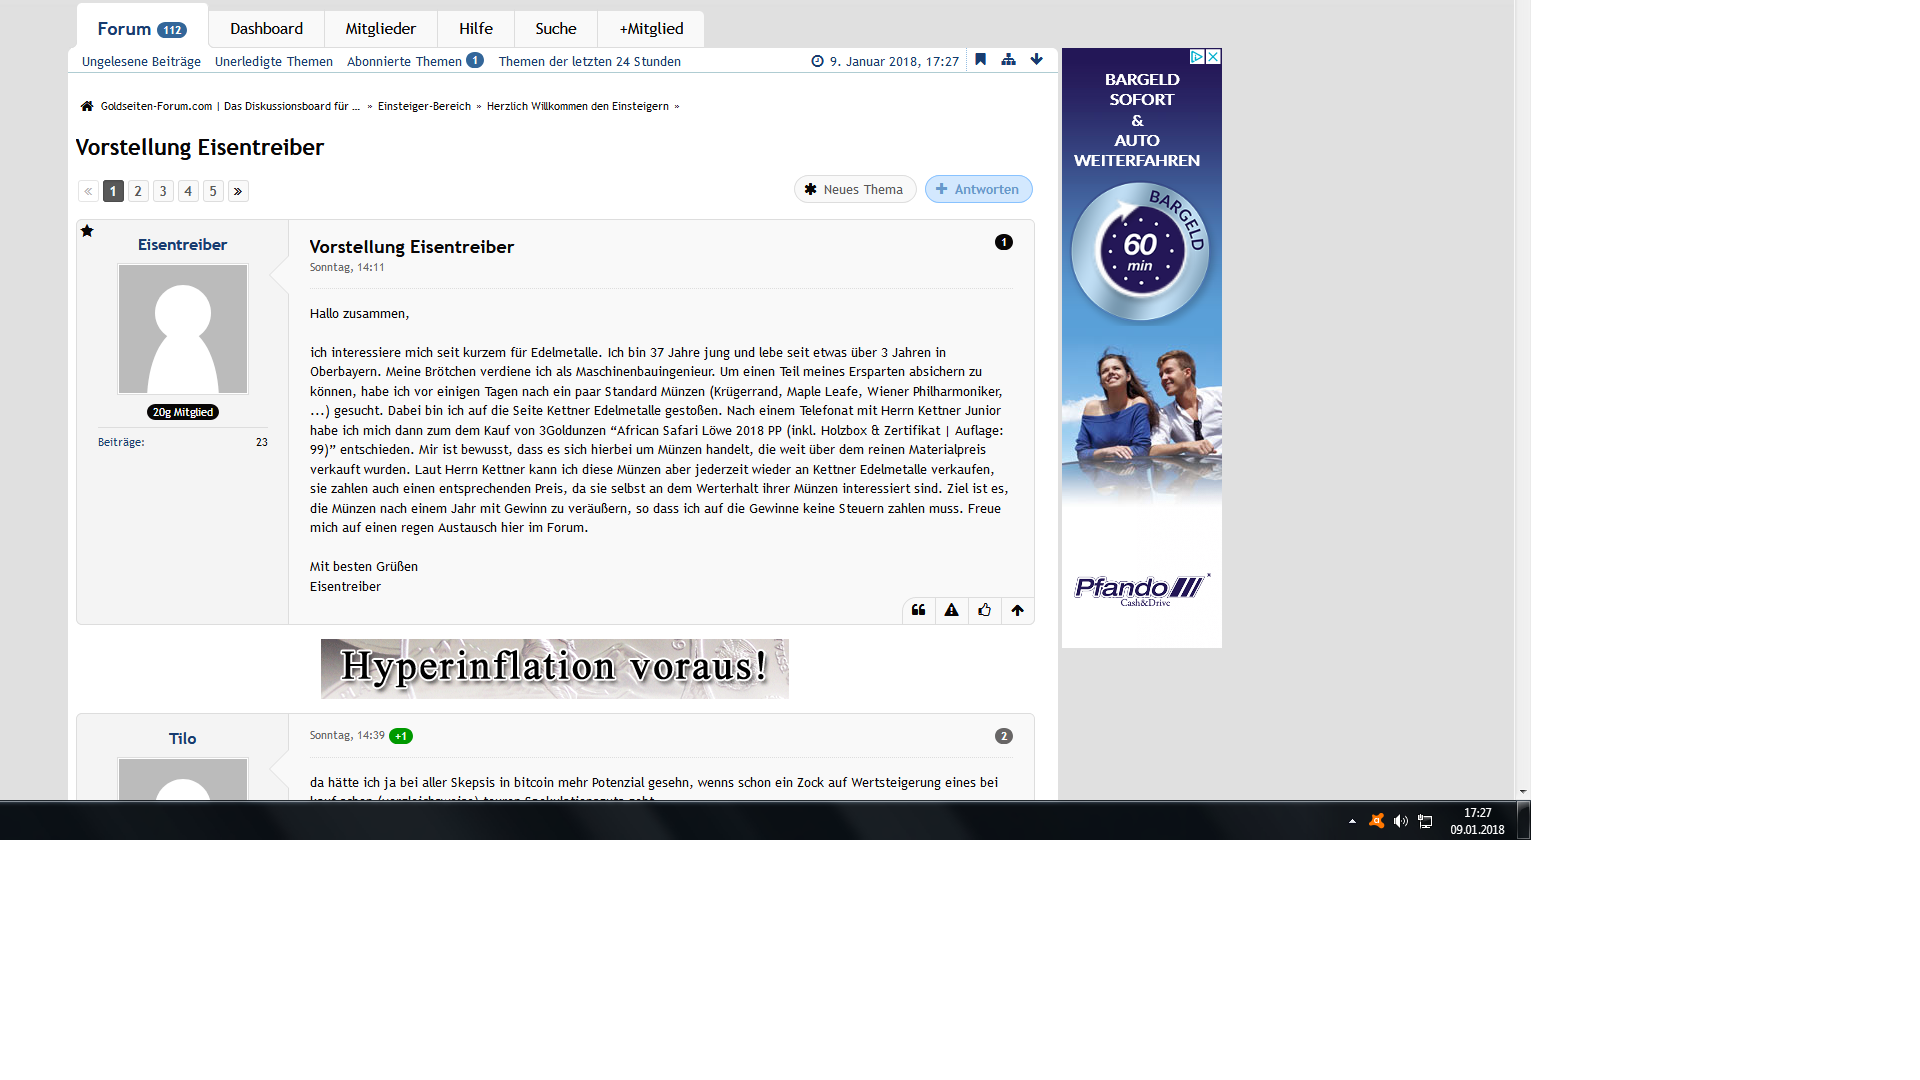The height and width of the screenshot is (1080, 1920).
Task: Open the Dashboard tab
Action: point(266,29)
